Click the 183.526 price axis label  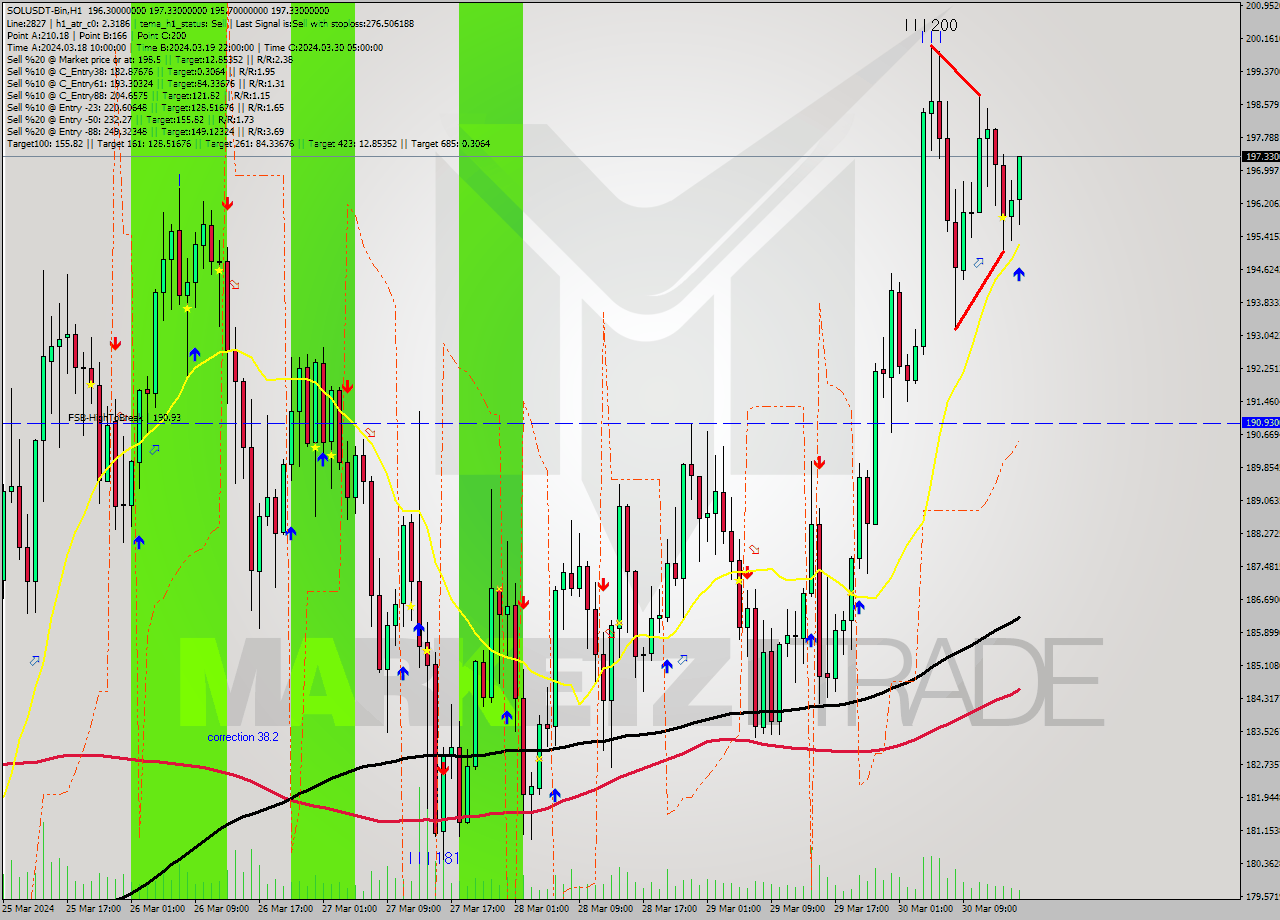(x=1261, y=731)
